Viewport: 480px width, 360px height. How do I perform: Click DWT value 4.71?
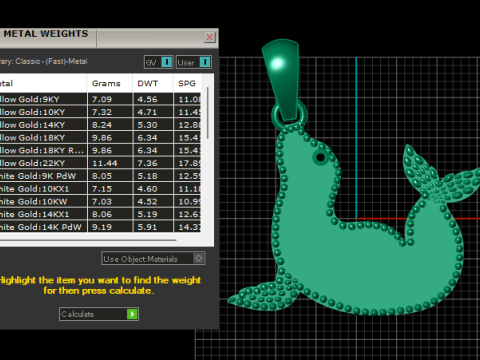(147, 112)
